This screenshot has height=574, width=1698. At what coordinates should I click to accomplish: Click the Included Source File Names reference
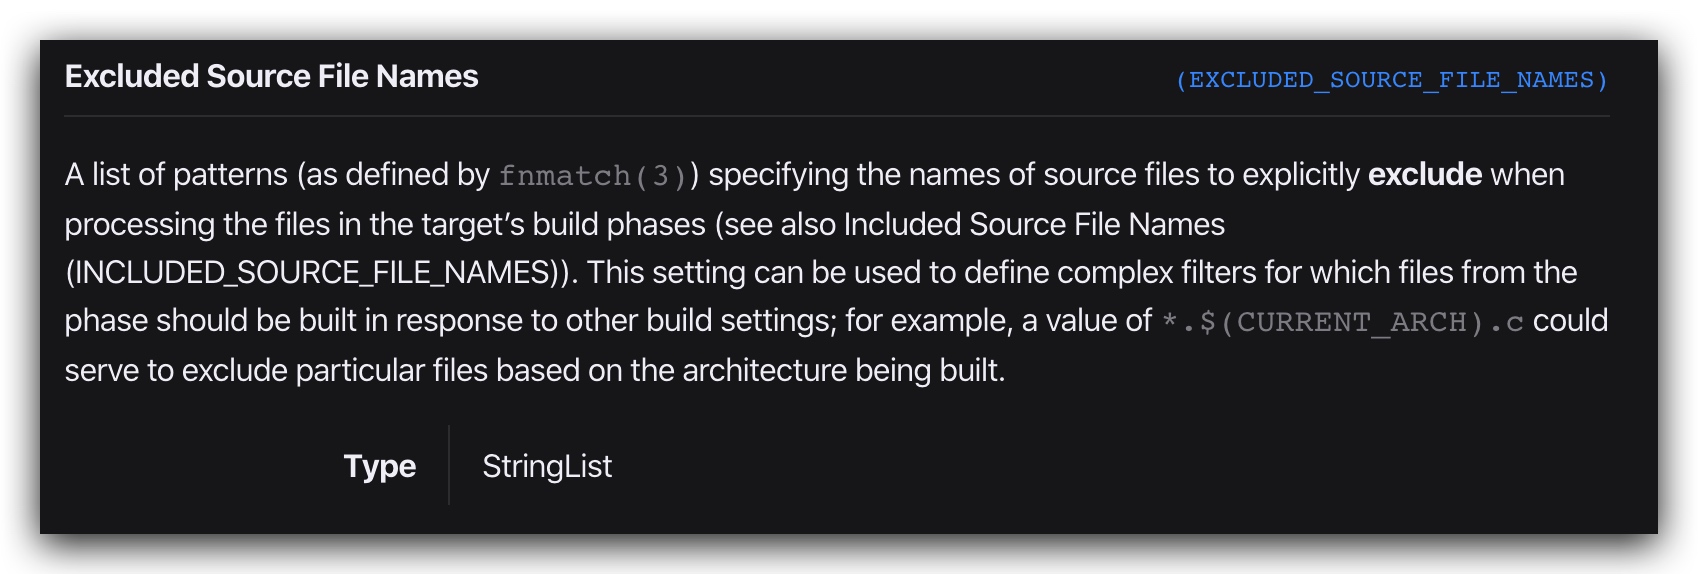[x=1034, y=224]
